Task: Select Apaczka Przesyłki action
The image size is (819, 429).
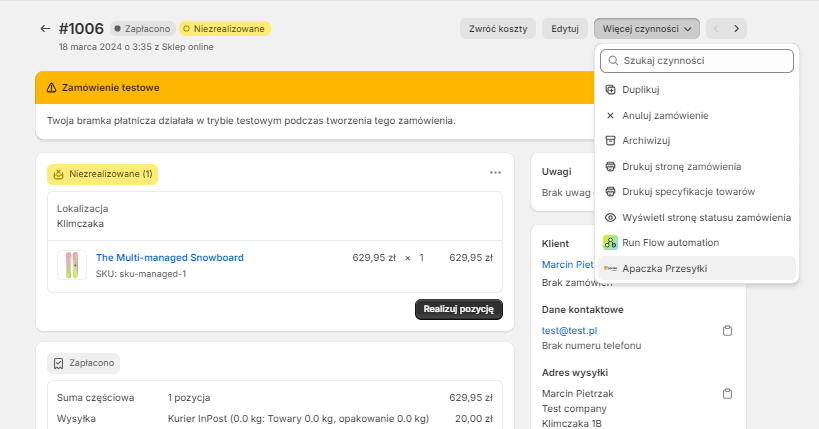Action: tap(665, 268)
